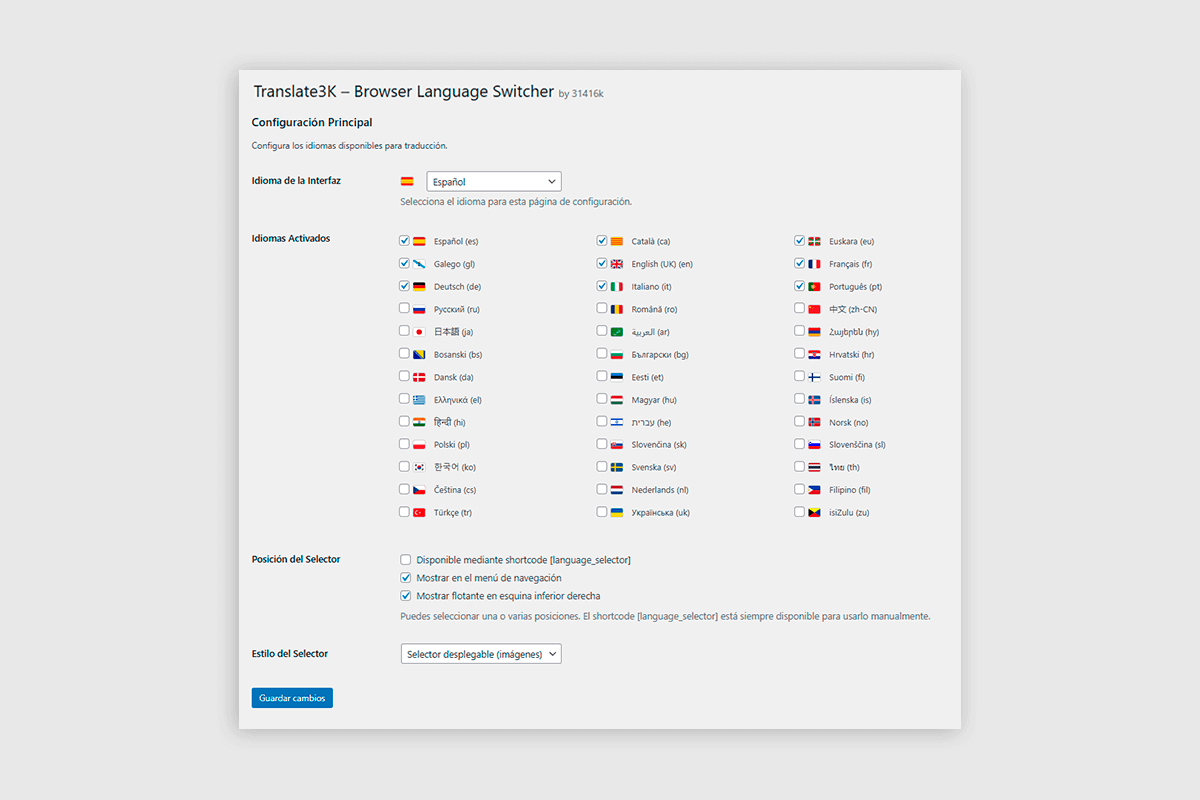Enable the shortcode [language_selector] position option
Image resolution: width=1200 pixels, height=800 pixels.
pos(406,559)
